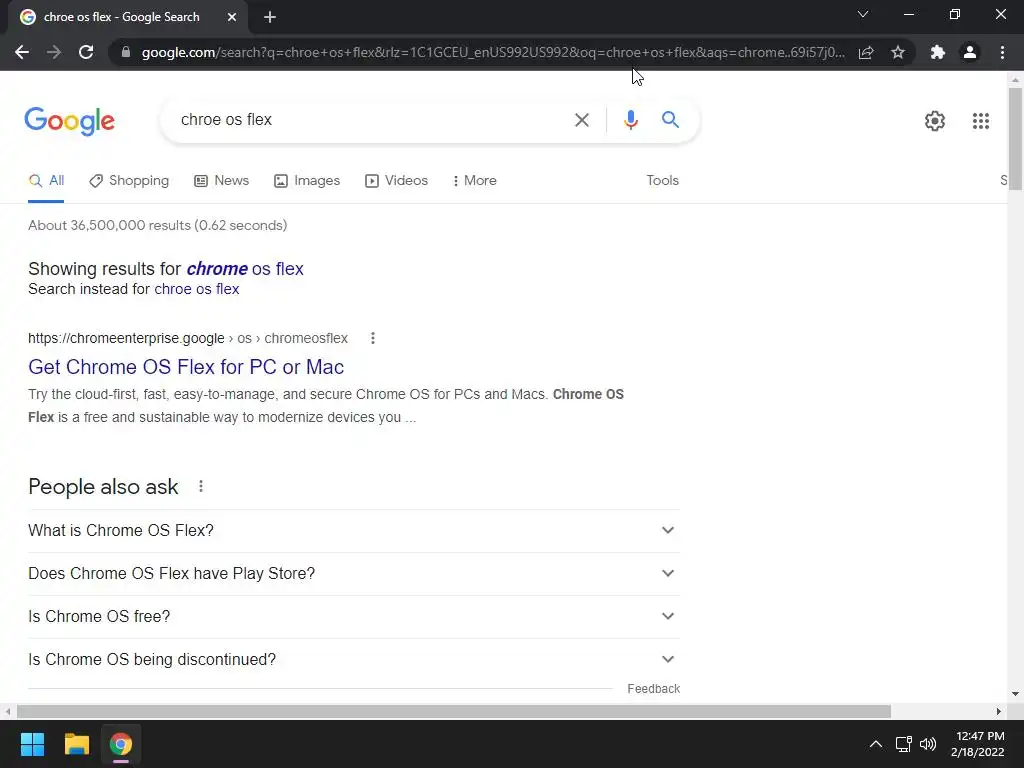Open File Explorer from the taskbar
Image resolution: width=1024 pixels, height=768 pixels.
76,744
